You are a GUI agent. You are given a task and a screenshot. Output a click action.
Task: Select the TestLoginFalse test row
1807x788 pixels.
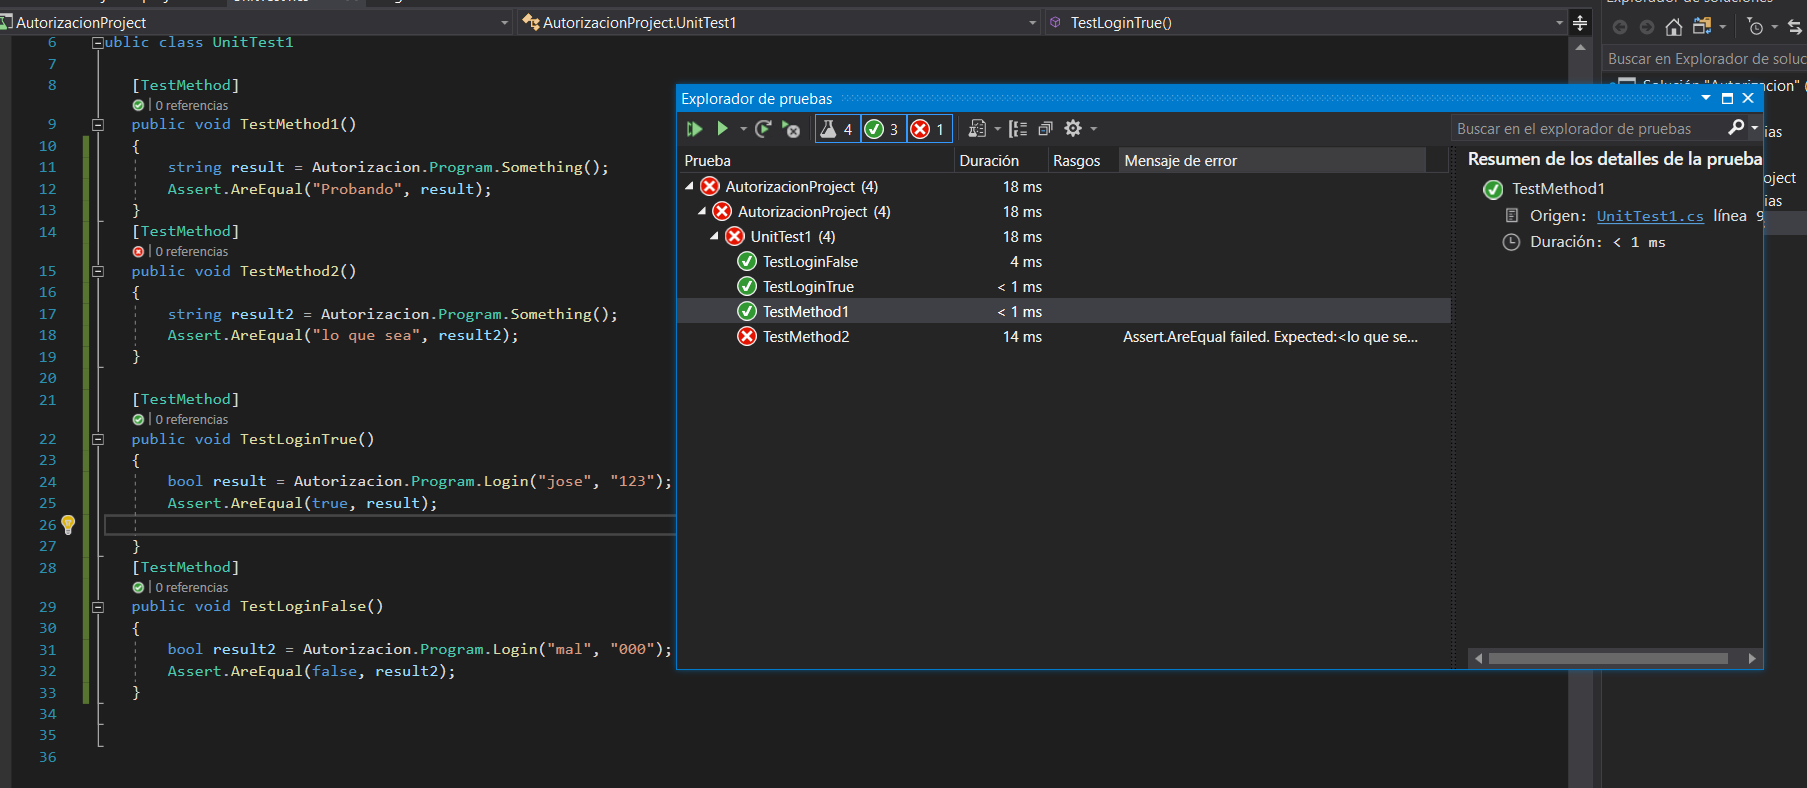click(x=1063, y=261)
